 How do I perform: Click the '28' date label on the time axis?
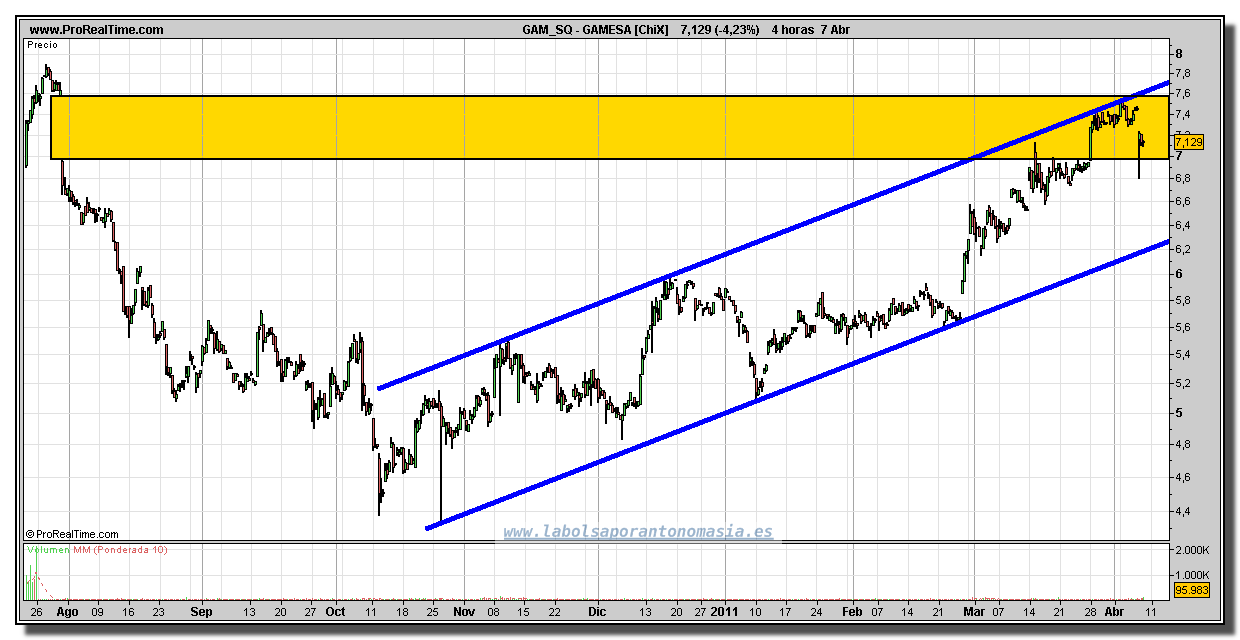tap(1091, 611)
